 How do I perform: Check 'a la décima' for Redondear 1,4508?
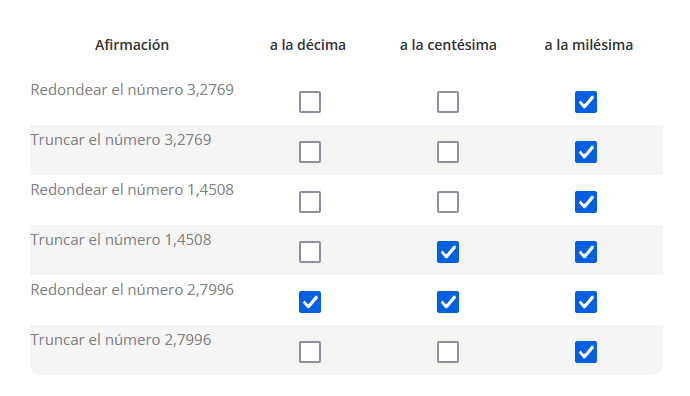[310, 202]
